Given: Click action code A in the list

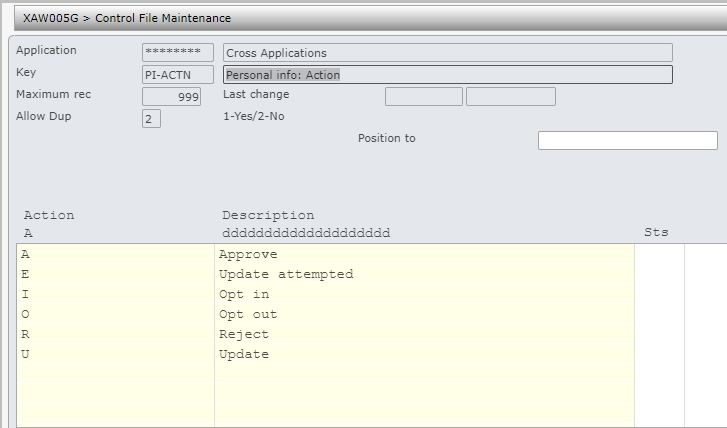Looking at the screenshot, I should pyautogui.click(x=25, y=254).
